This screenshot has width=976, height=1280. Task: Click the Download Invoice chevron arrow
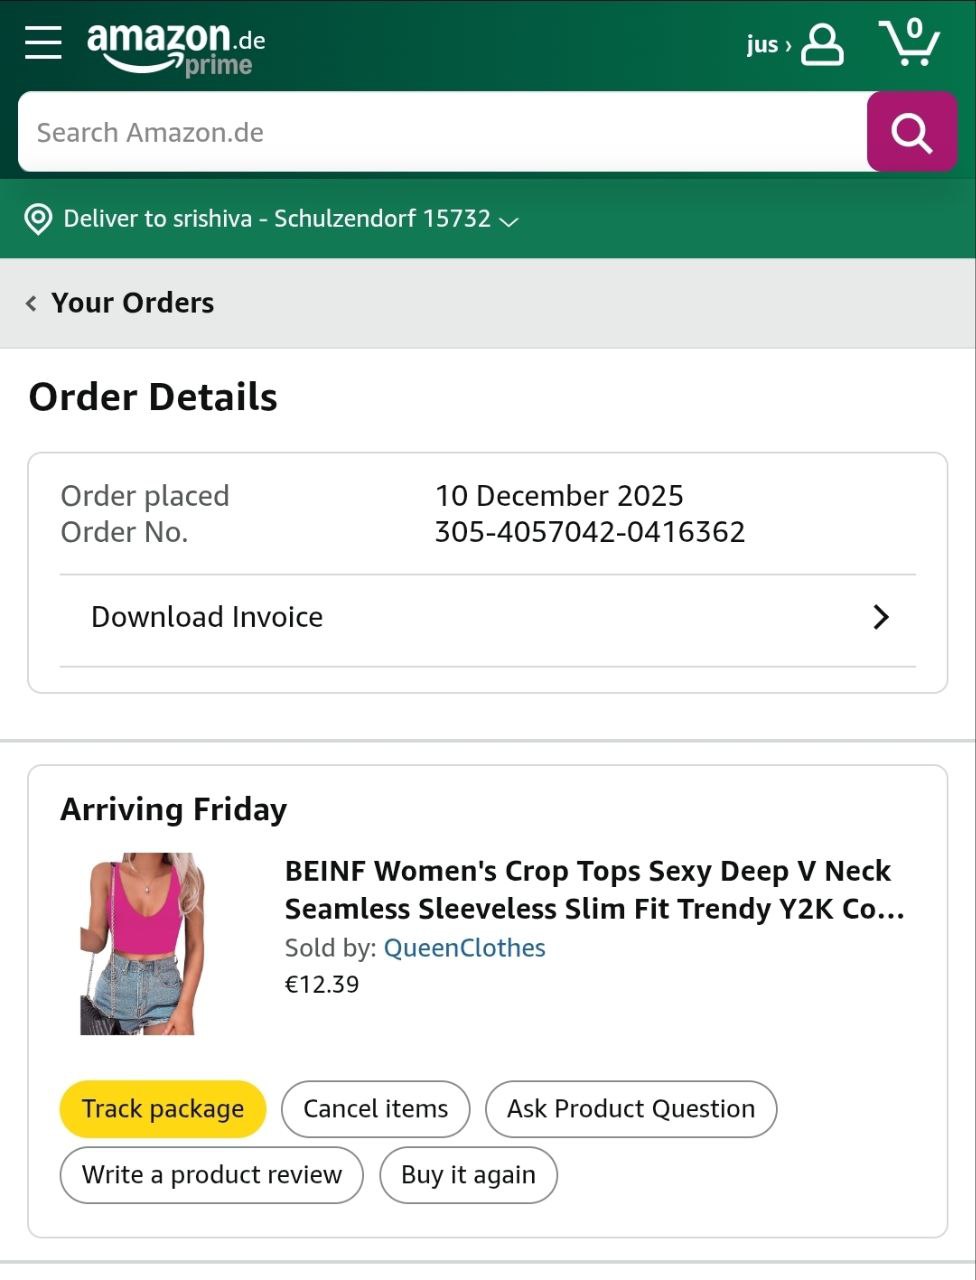(881, 617)
